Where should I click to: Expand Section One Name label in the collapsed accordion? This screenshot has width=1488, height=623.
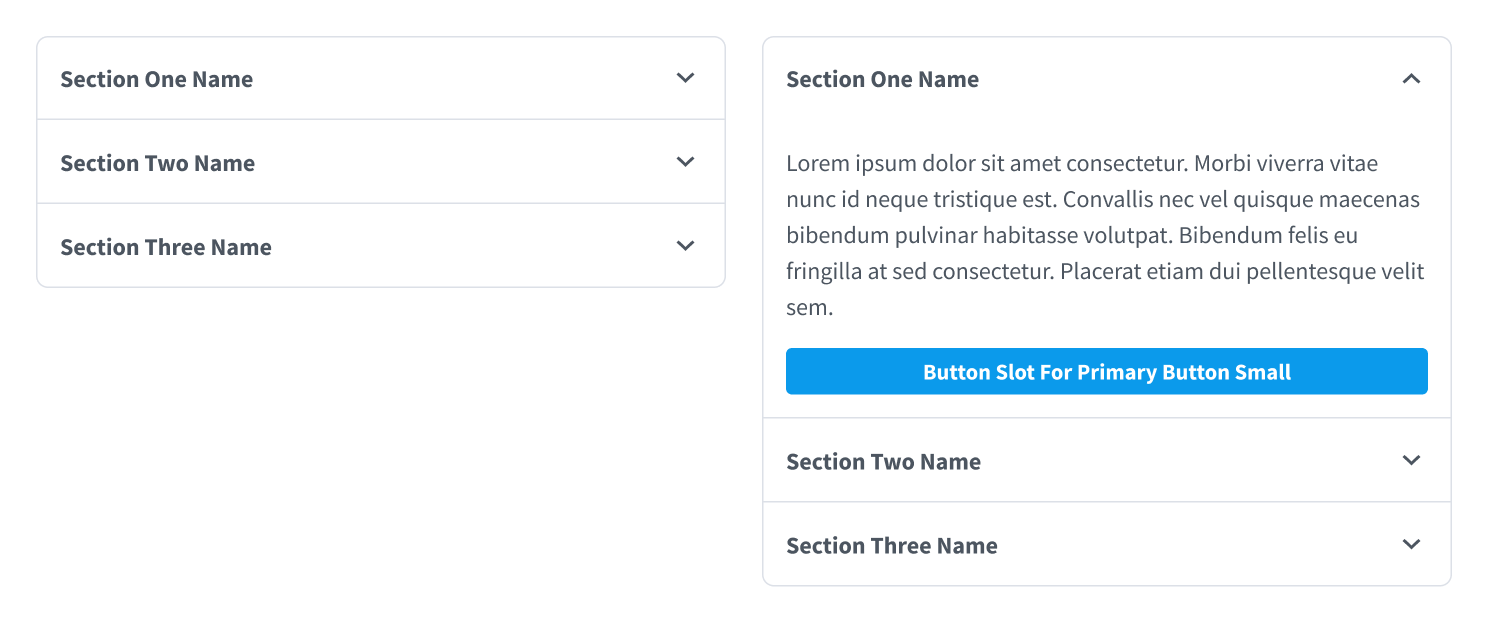click(156, 79)
